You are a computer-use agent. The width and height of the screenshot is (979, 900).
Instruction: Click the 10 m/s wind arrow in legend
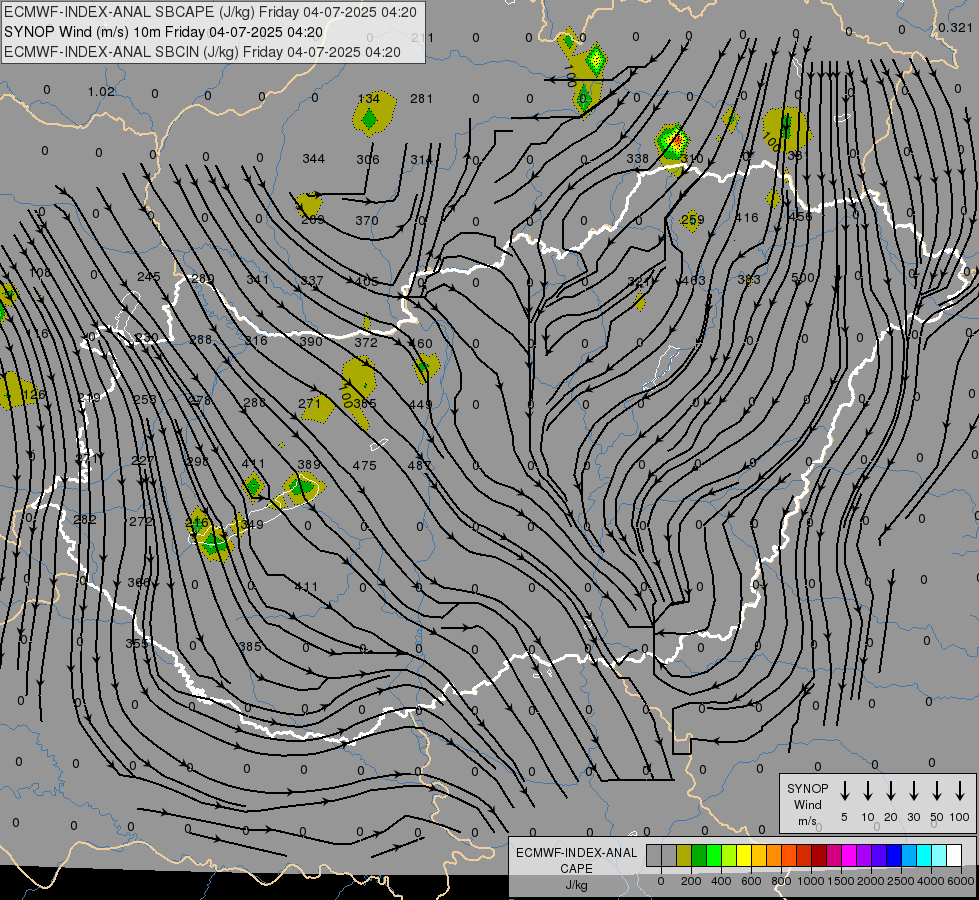point(867,791)
